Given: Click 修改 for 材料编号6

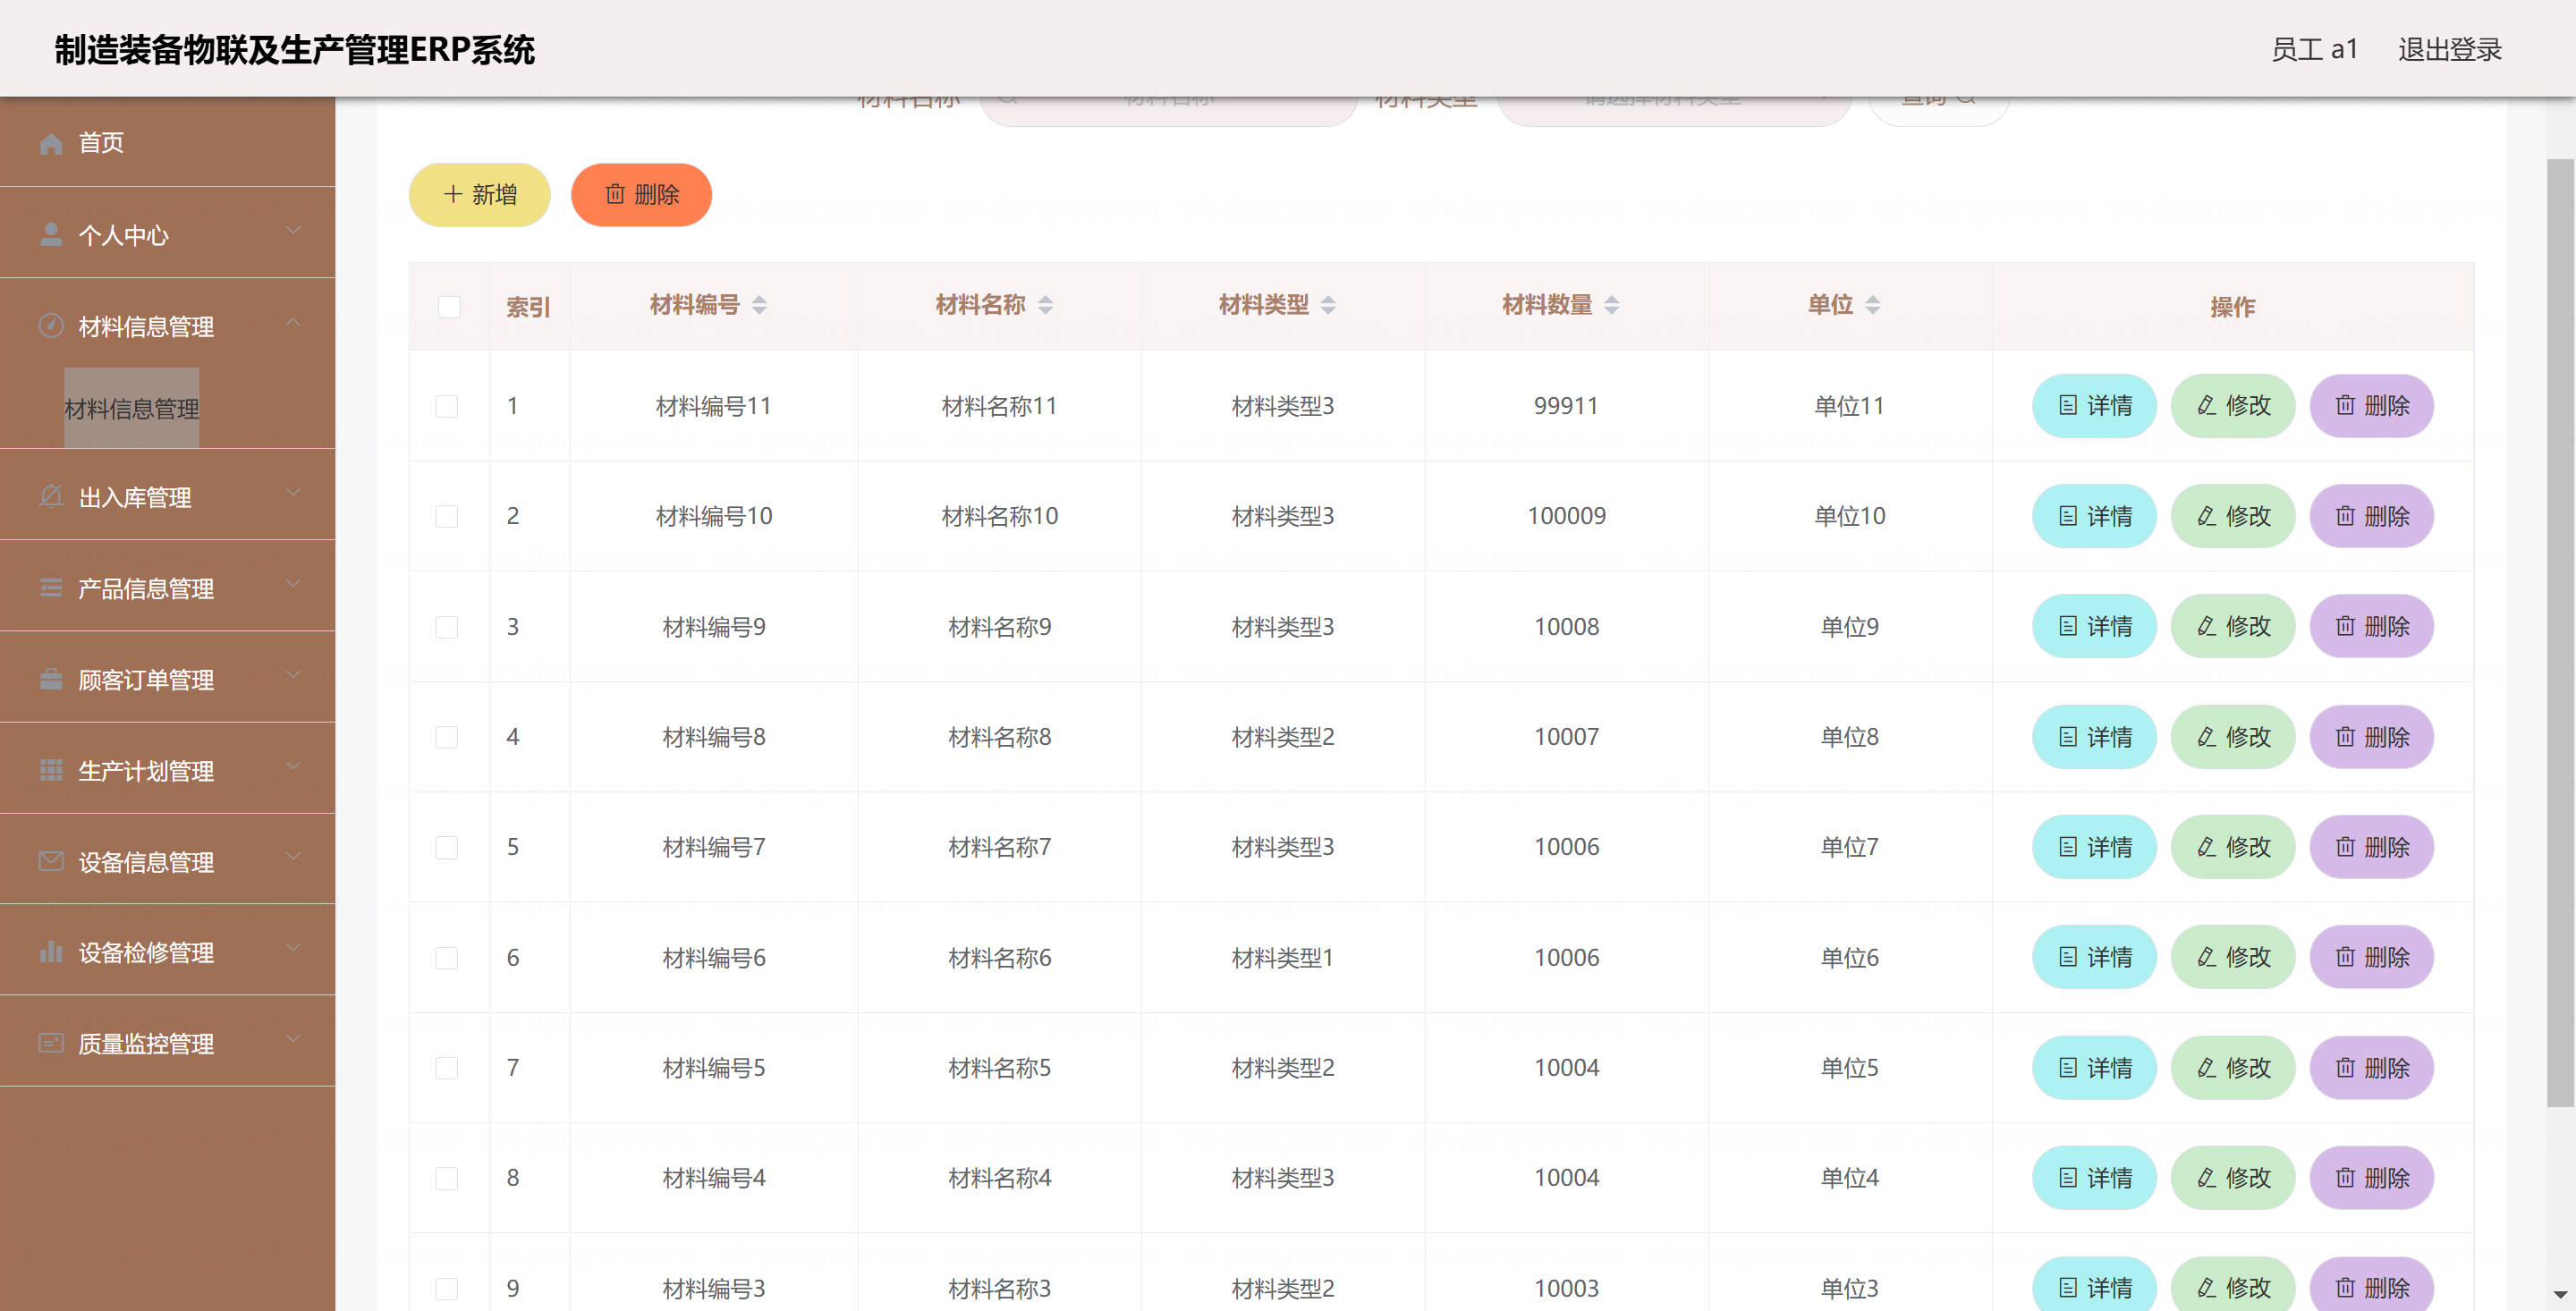Looking at the screenshot, I should coord(2232,957).
